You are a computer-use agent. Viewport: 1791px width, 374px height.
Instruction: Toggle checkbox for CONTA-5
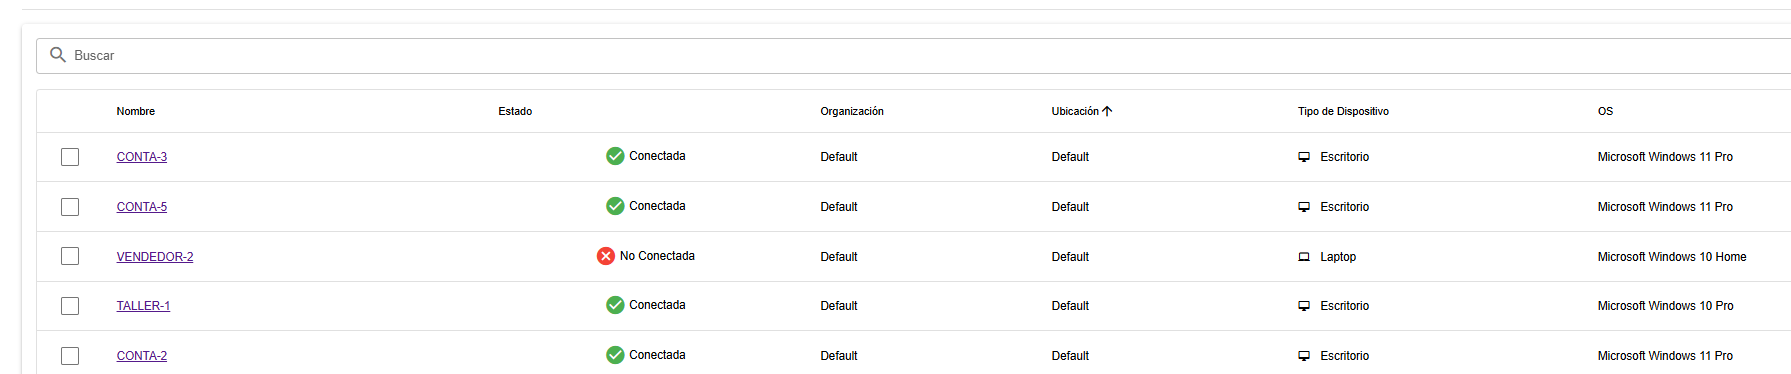pos(70,207)
